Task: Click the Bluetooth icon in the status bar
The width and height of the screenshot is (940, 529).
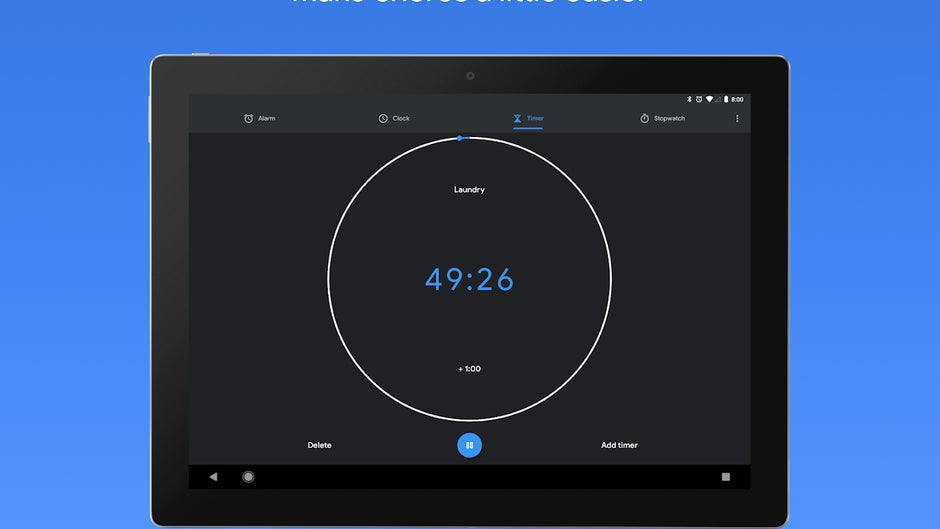Action: [x=689, y=100]
